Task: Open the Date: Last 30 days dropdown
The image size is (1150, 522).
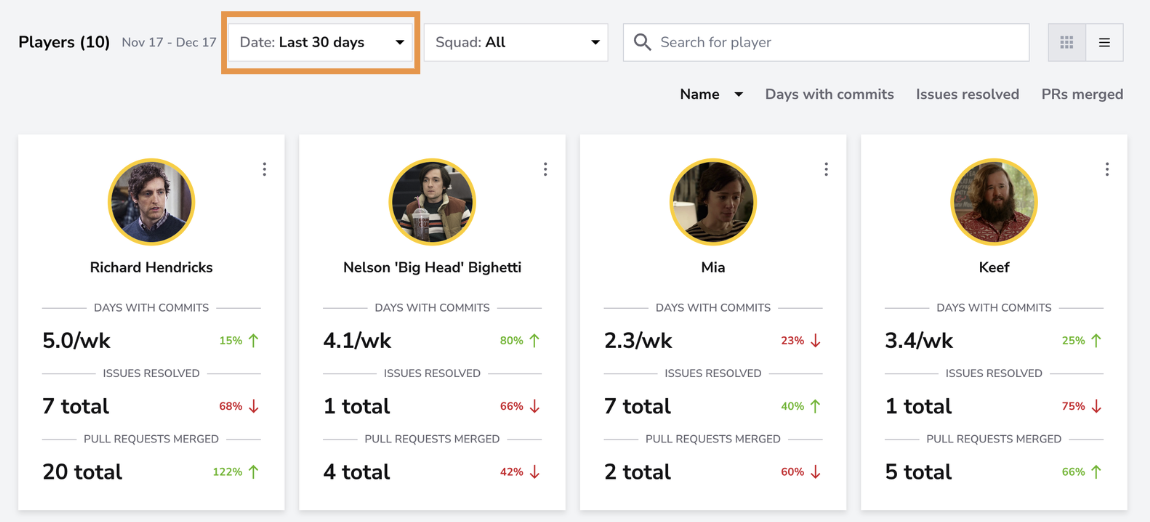Action: 321,43
